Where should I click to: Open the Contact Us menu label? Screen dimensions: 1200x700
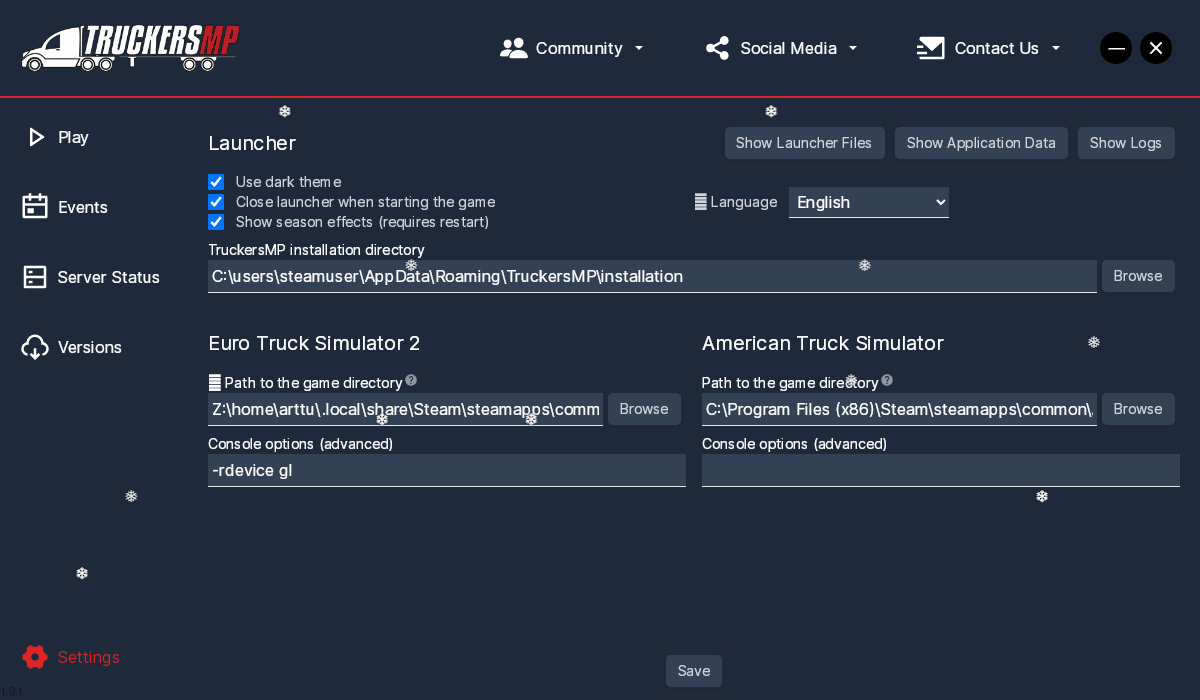(997, 48)
